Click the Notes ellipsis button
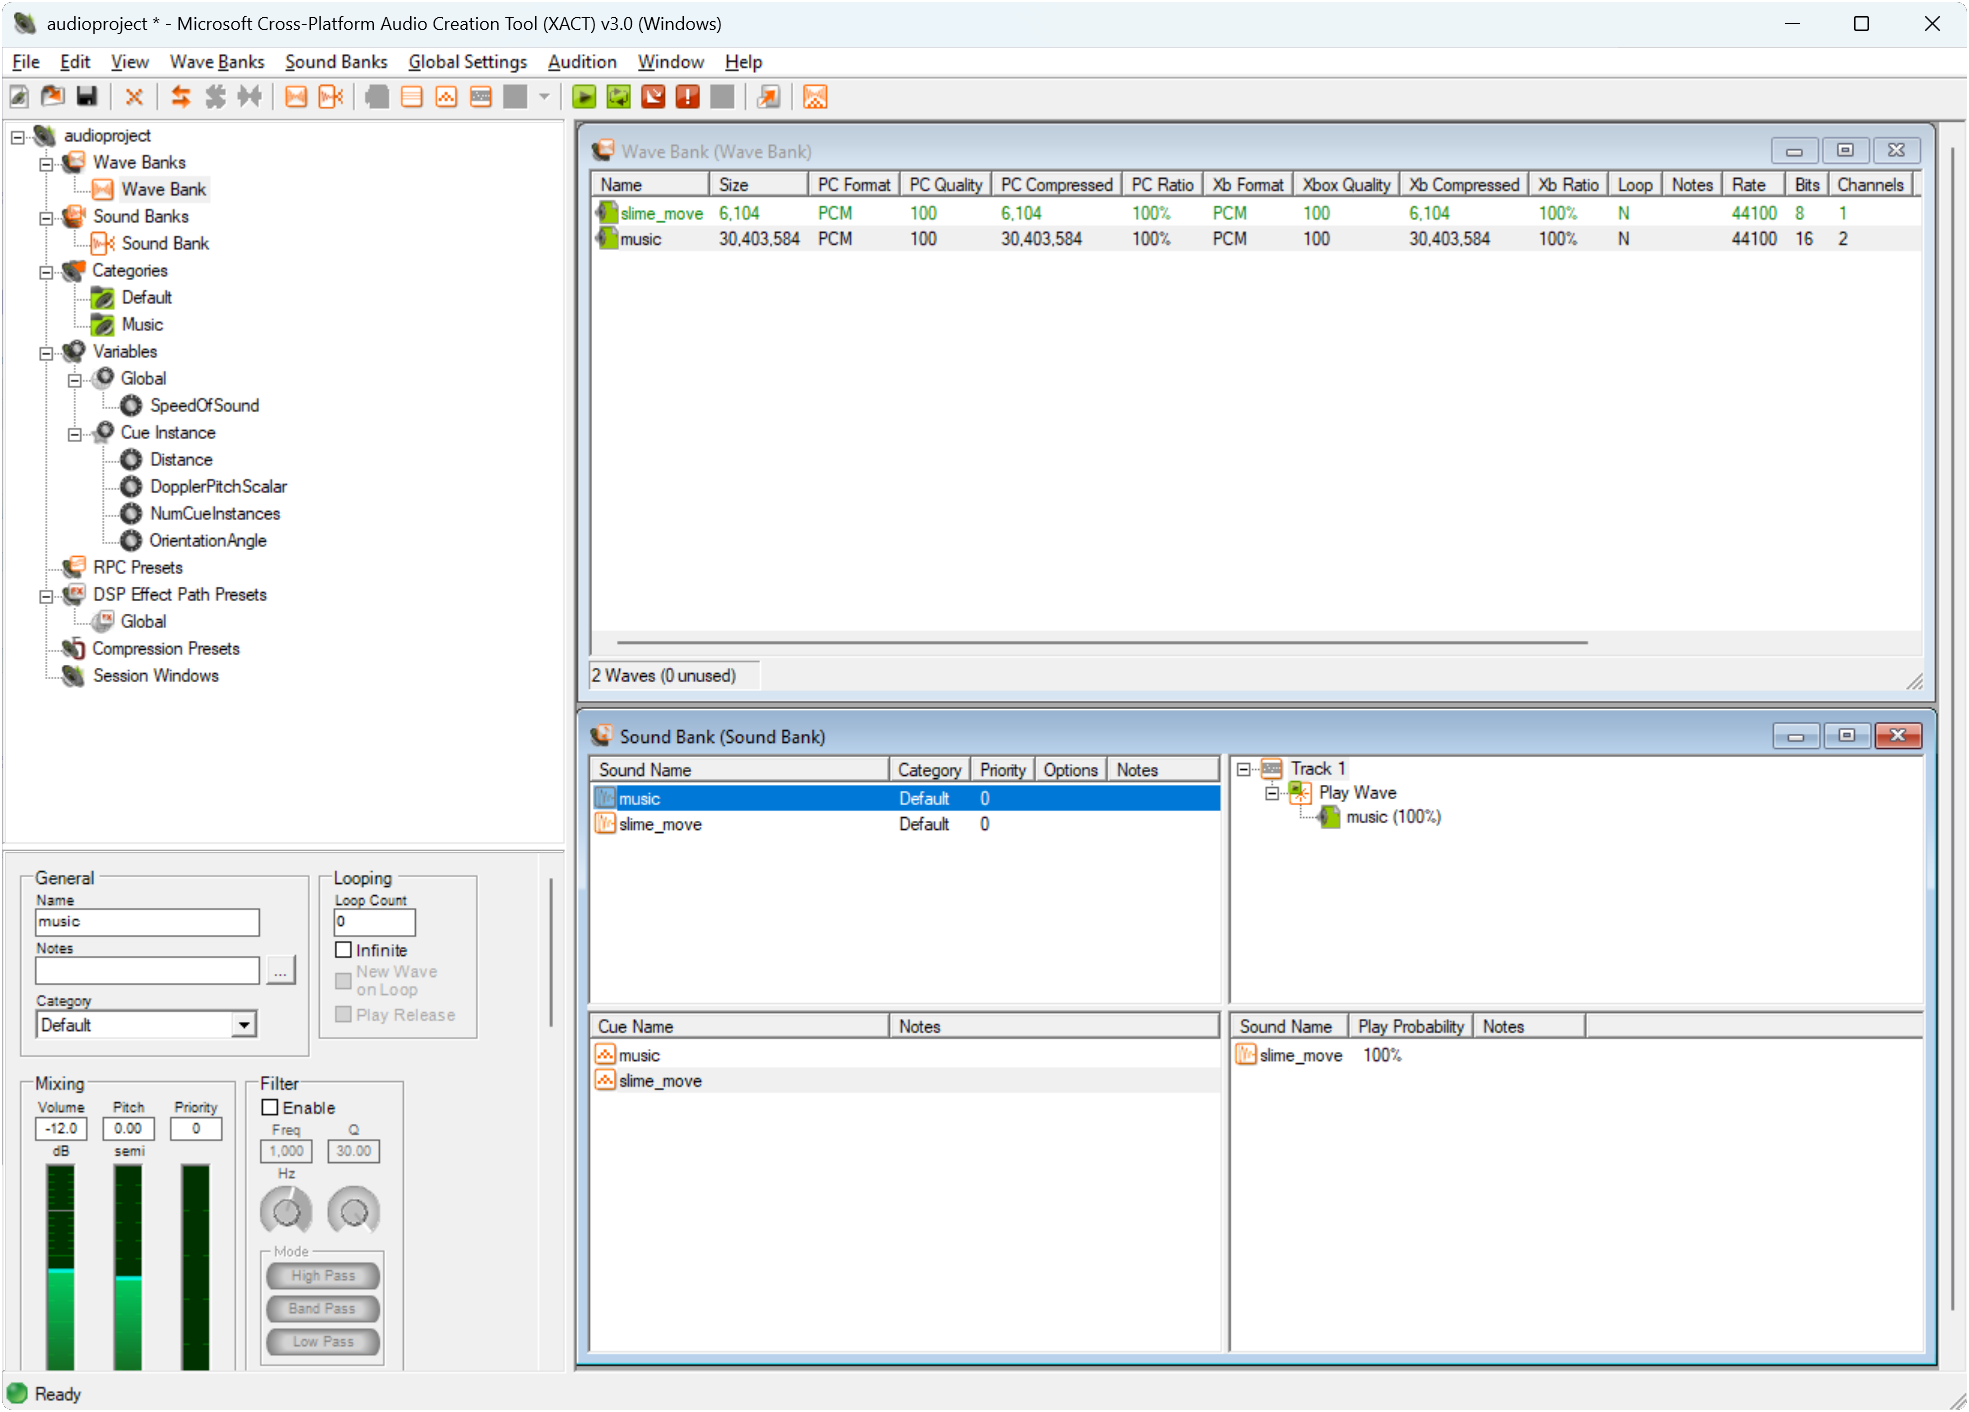 [x=281, y=970]
